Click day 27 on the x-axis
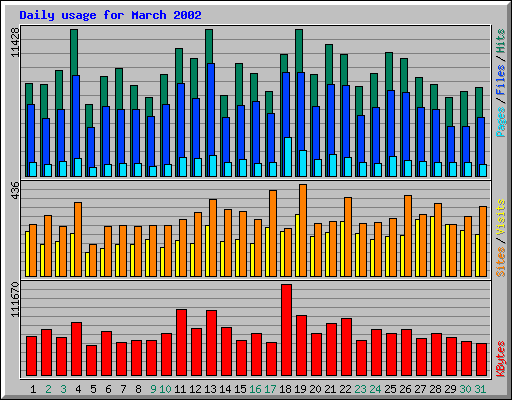 (x=420, y=389)
